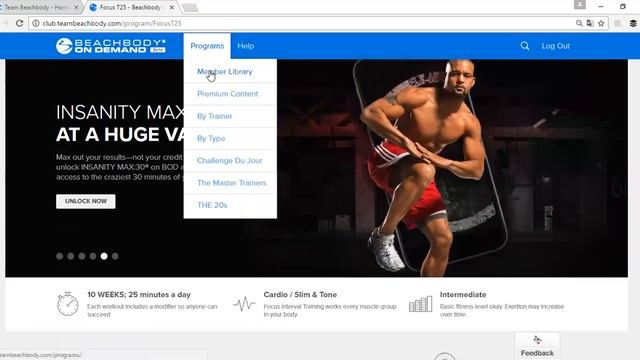
Task: Go to the third carousel slide dot
Action: point(82,256)
